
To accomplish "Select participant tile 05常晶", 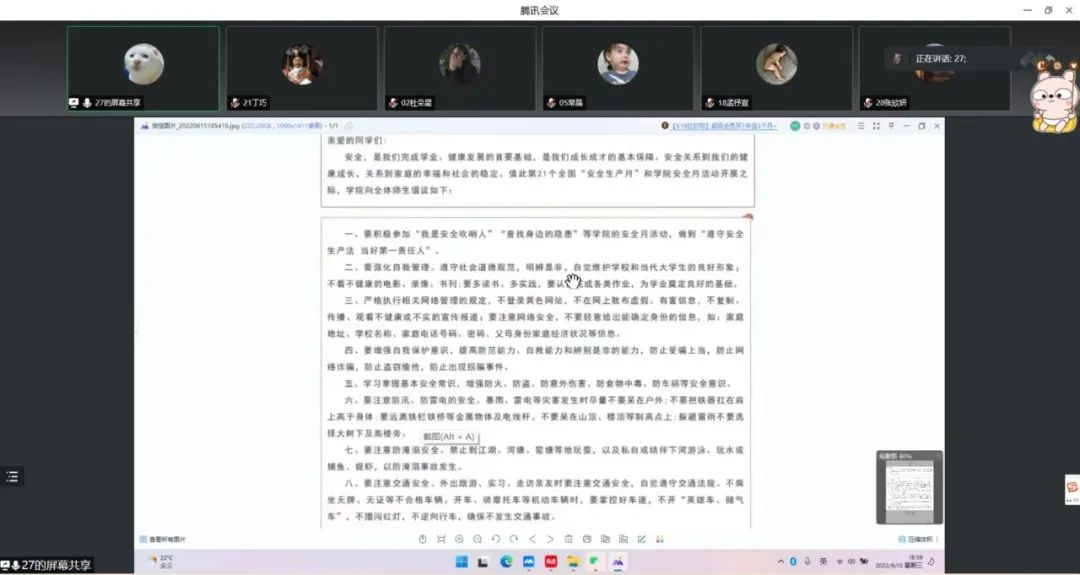I will coord(618,68).
